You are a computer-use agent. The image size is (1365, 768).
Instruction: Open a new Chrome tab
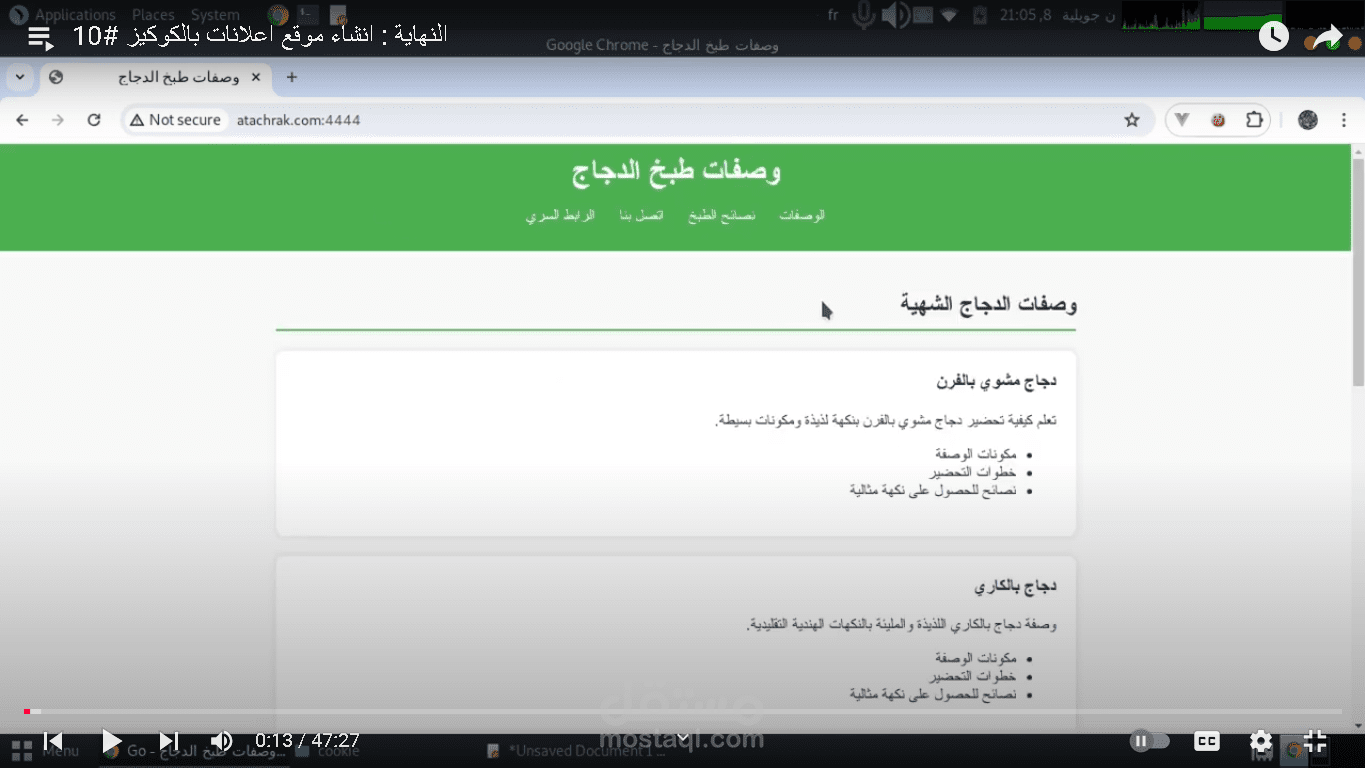point(292,77)
